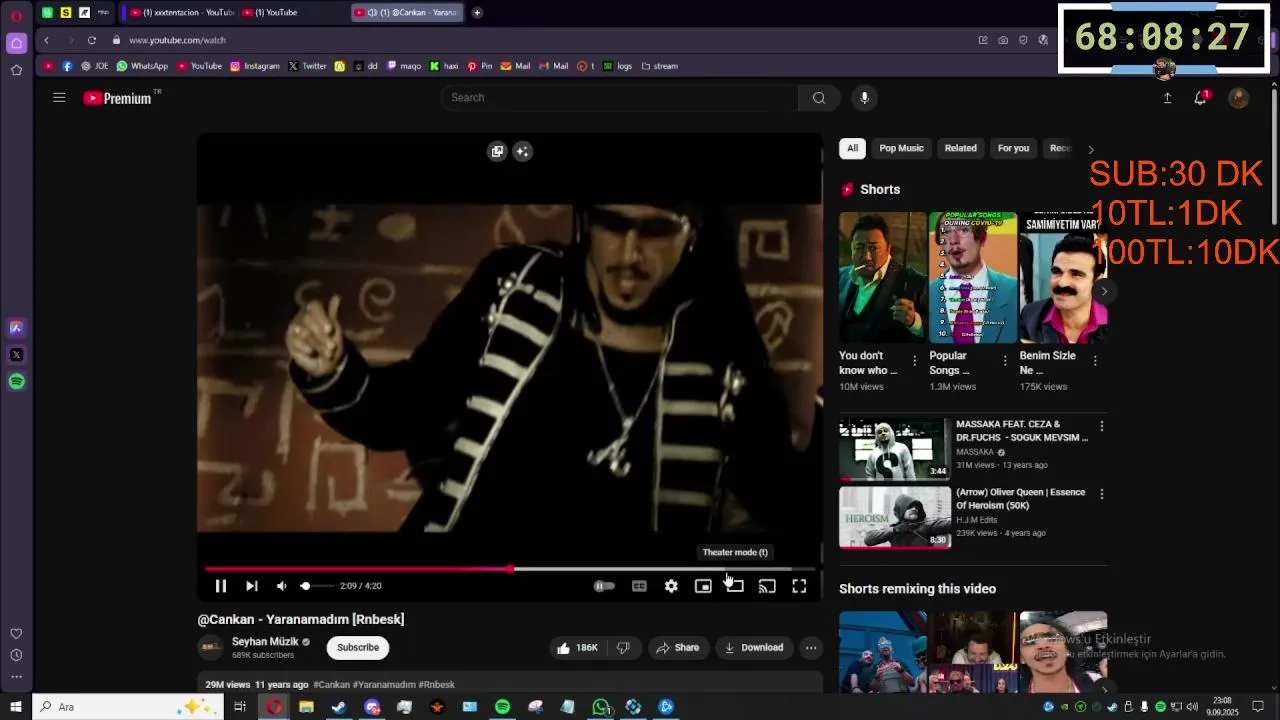Dislike the video with thumbs-down

tap(623, 647)
